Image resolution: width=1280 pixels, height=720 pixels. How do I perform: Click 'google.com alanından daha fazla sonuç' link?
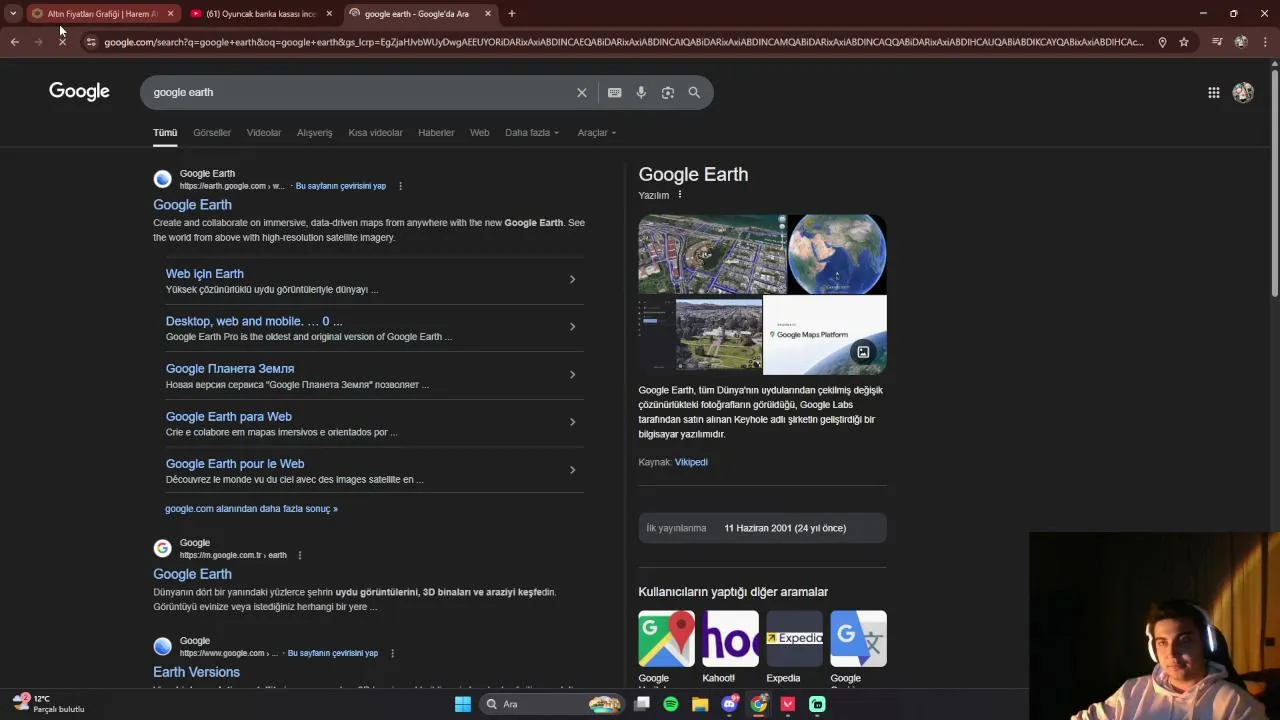(251, 509)
